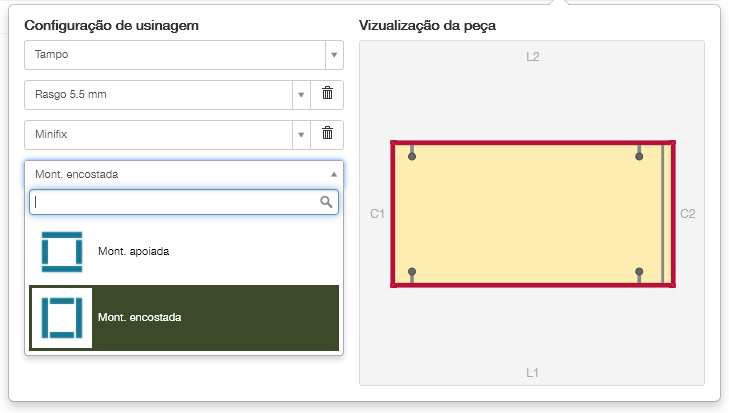The width and height of the screenshot is (729, 413).
Task: Select the Mont. apoiada option
Action: point(134,252)
